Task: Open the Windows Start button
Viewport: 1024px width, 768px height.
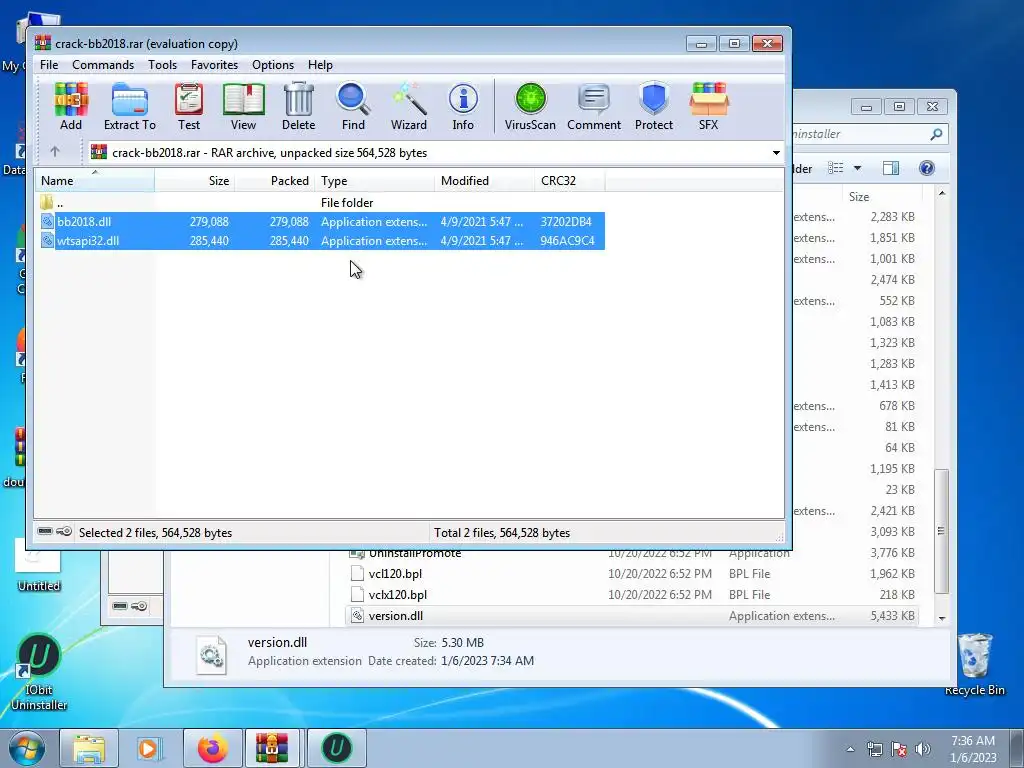Action: coord(27,748)
